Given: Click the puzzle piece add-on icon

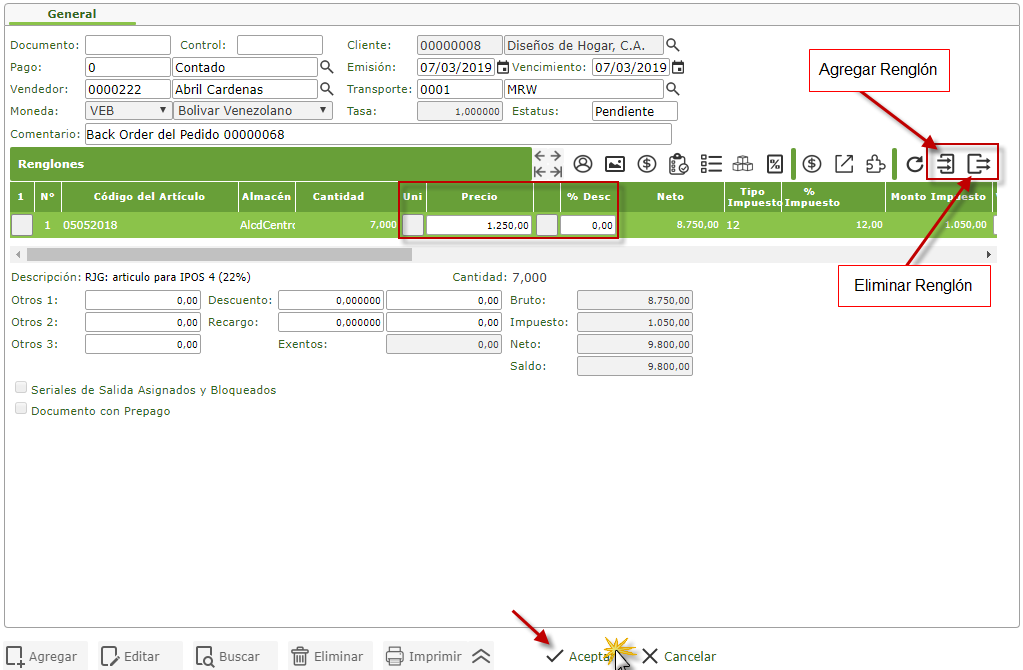Looking at the screenshot, I should point(875,164).
